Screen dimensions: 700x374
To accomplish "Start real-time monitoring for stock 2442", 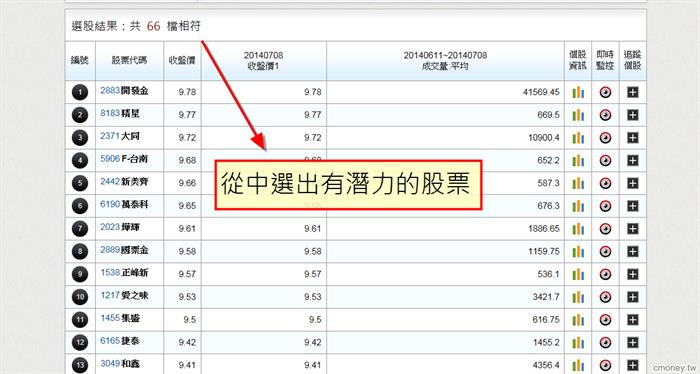I will (605, 183).
